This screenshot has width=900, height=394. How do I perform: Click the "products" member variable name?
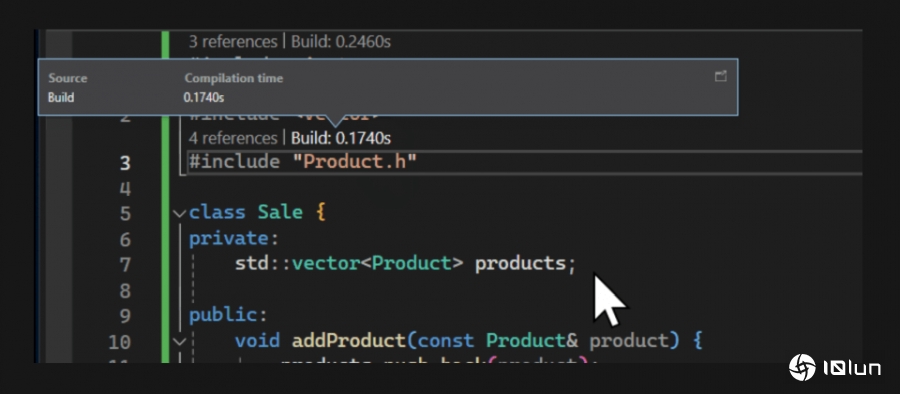coord(520,264)
